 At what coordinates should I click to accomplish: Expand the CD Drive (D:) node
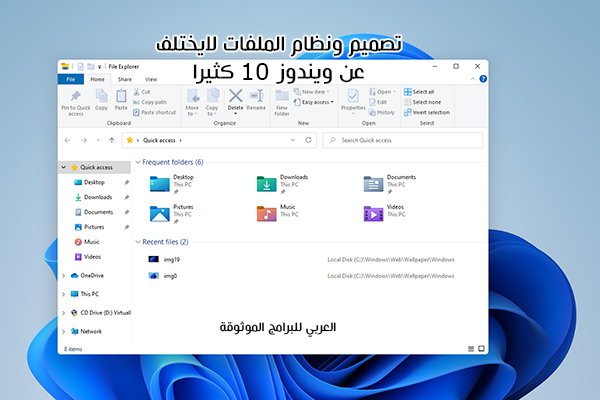[64, 313]
